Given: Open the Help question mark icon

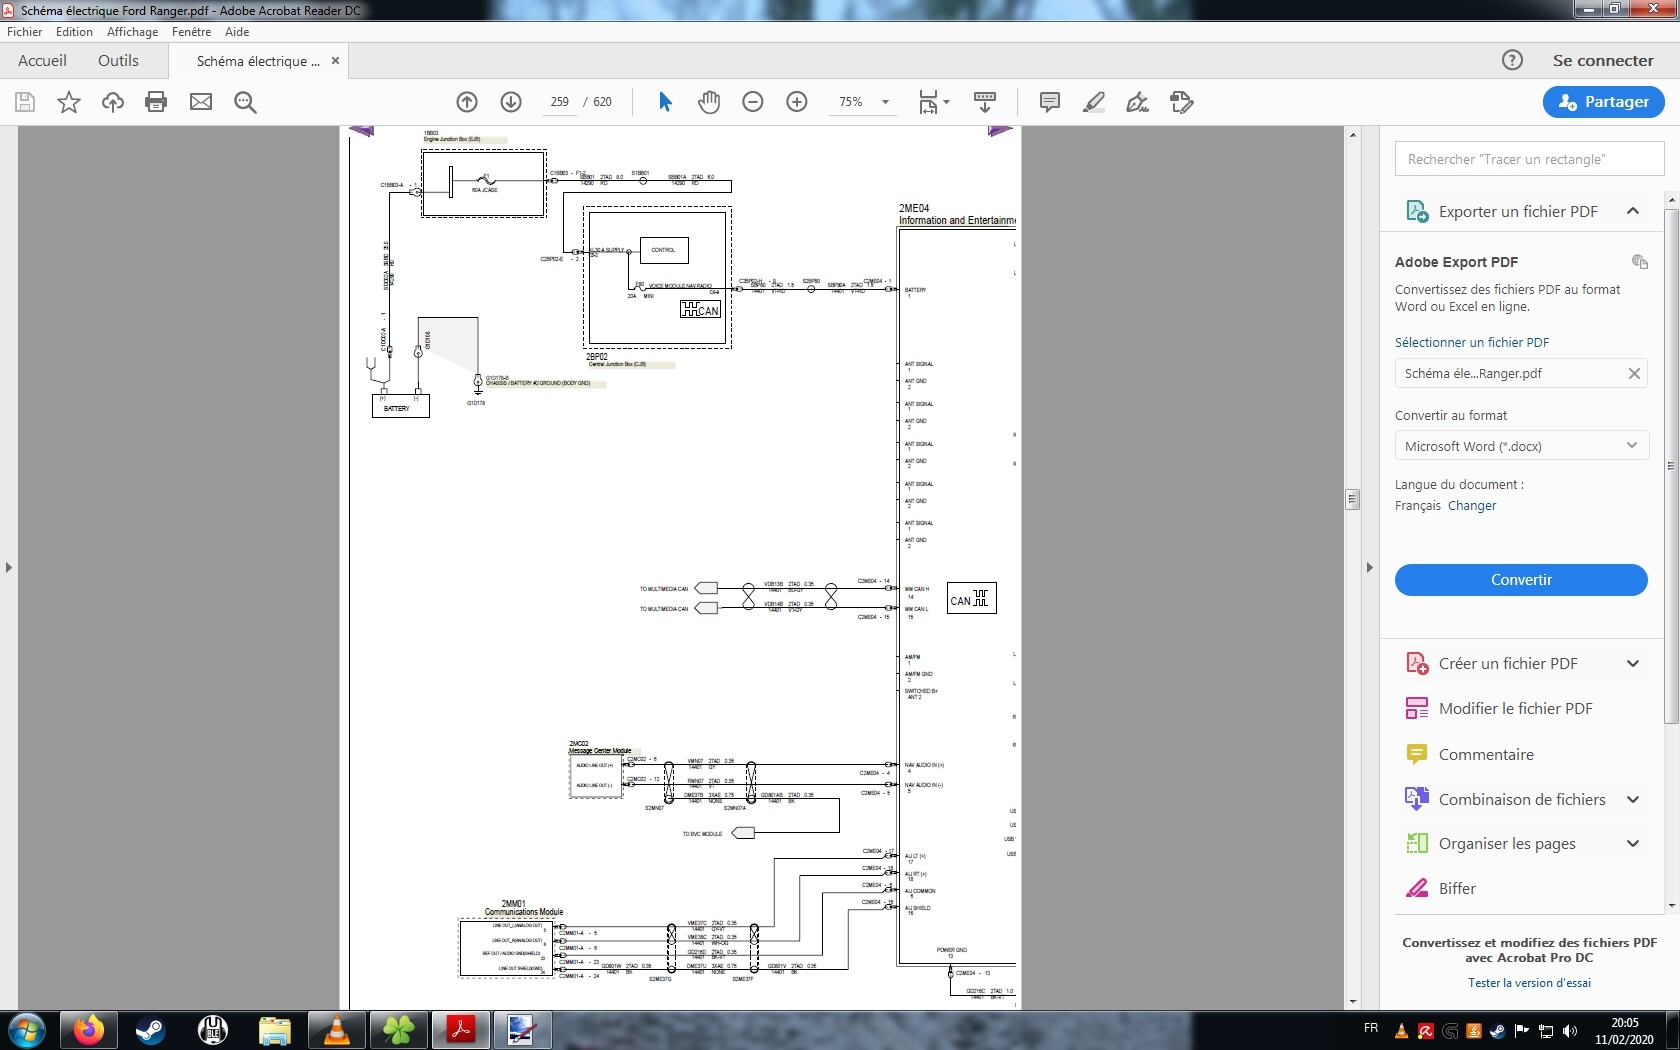Looking at the screenshot, I should pos(1512,60).
